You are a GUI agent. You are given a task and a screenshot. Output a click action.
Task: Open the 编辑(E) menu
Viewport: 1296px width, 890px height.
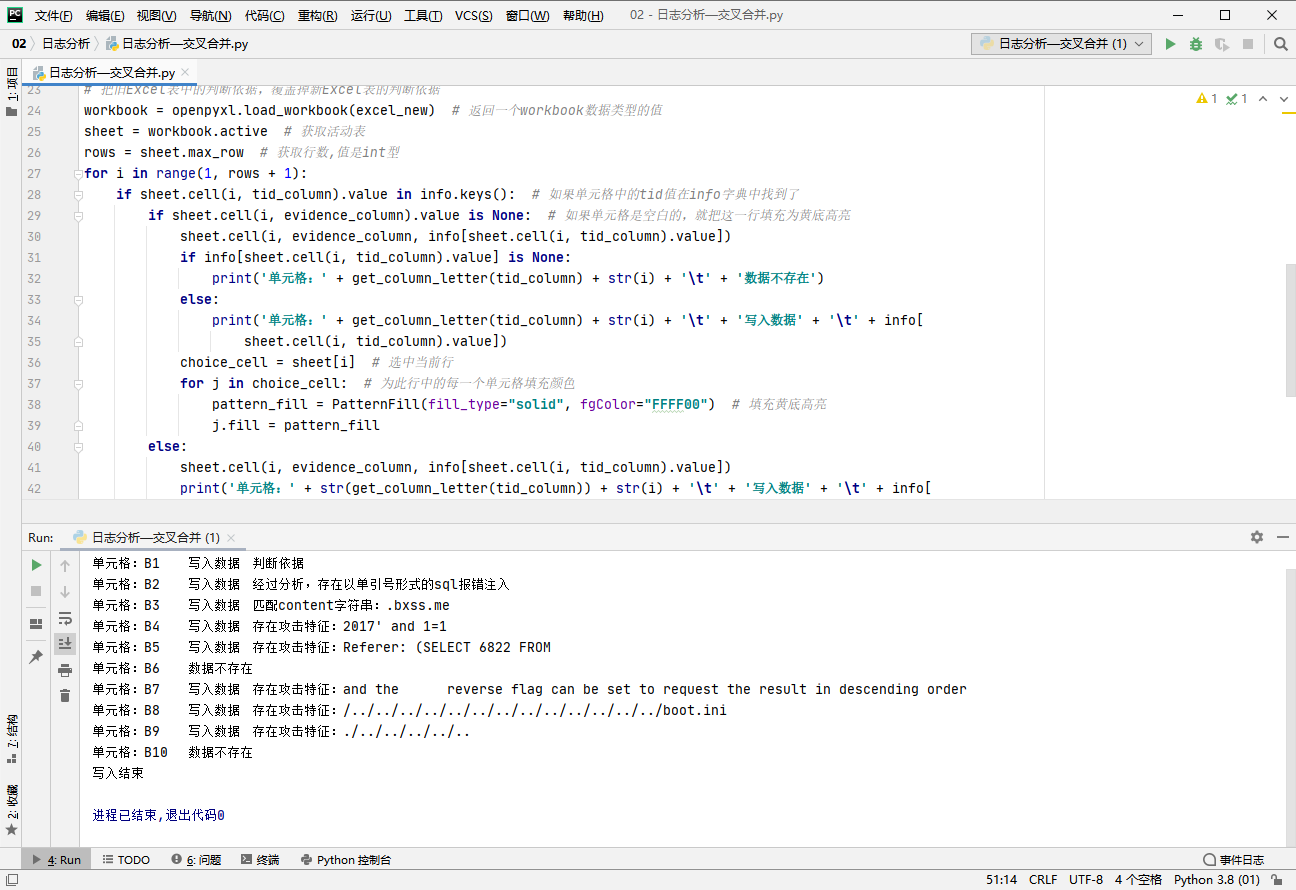[105, 16]
